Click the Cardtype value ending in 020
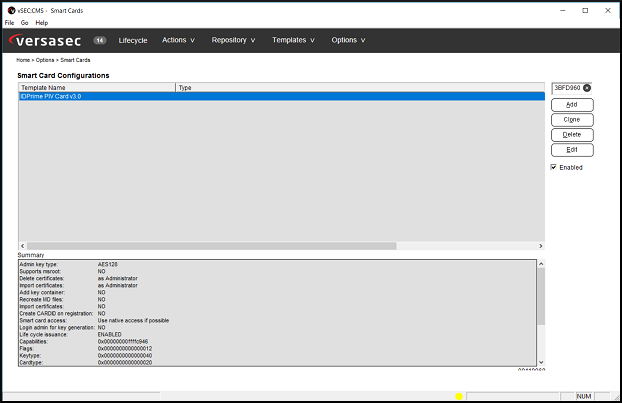Screen dimensions: 622x403 [x=125, y=363]
